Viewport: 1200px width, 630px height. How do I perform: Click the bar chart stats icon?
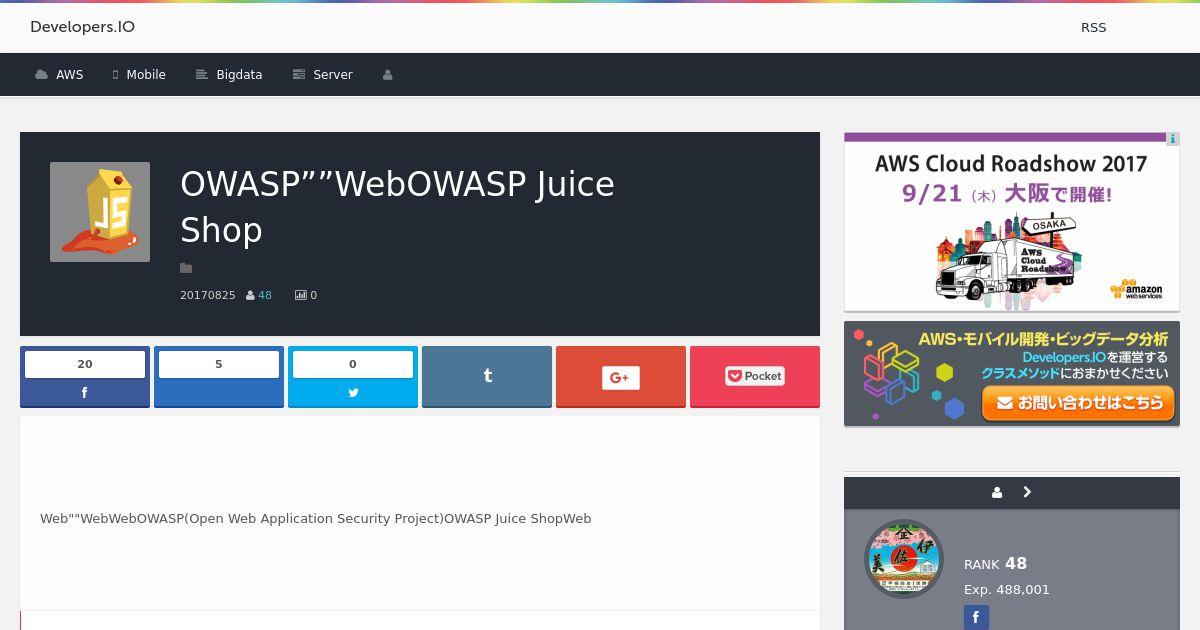click(x=300, y=295)
